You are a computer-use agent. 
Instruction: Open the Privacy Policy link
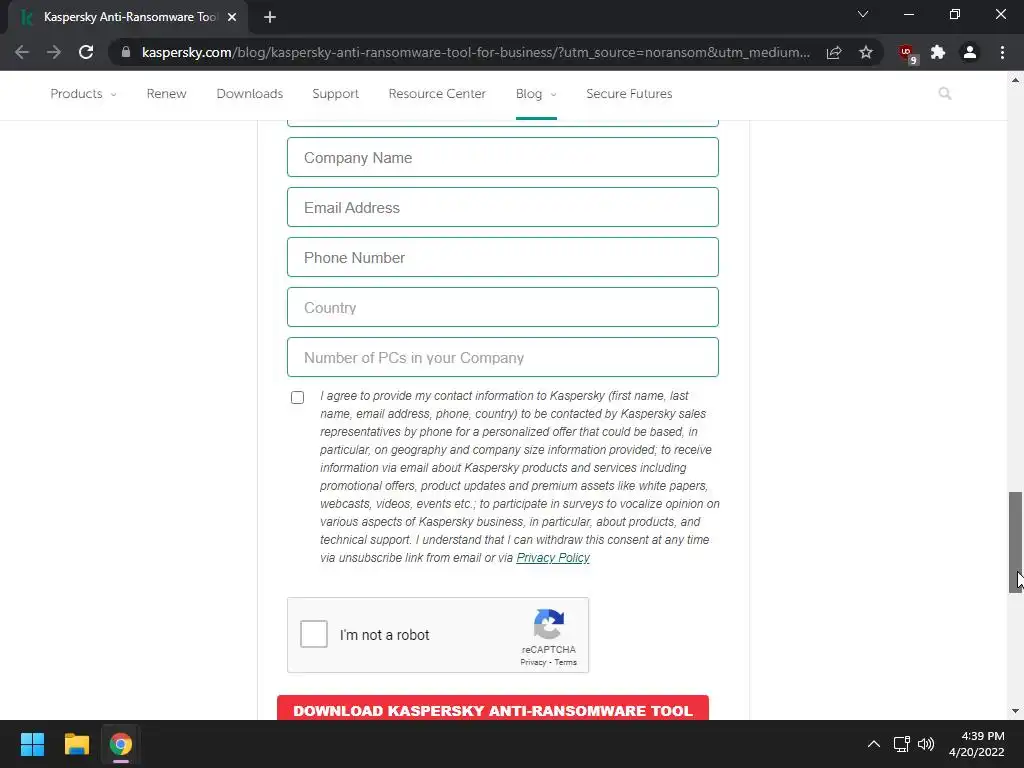click(x=553, y=558)
